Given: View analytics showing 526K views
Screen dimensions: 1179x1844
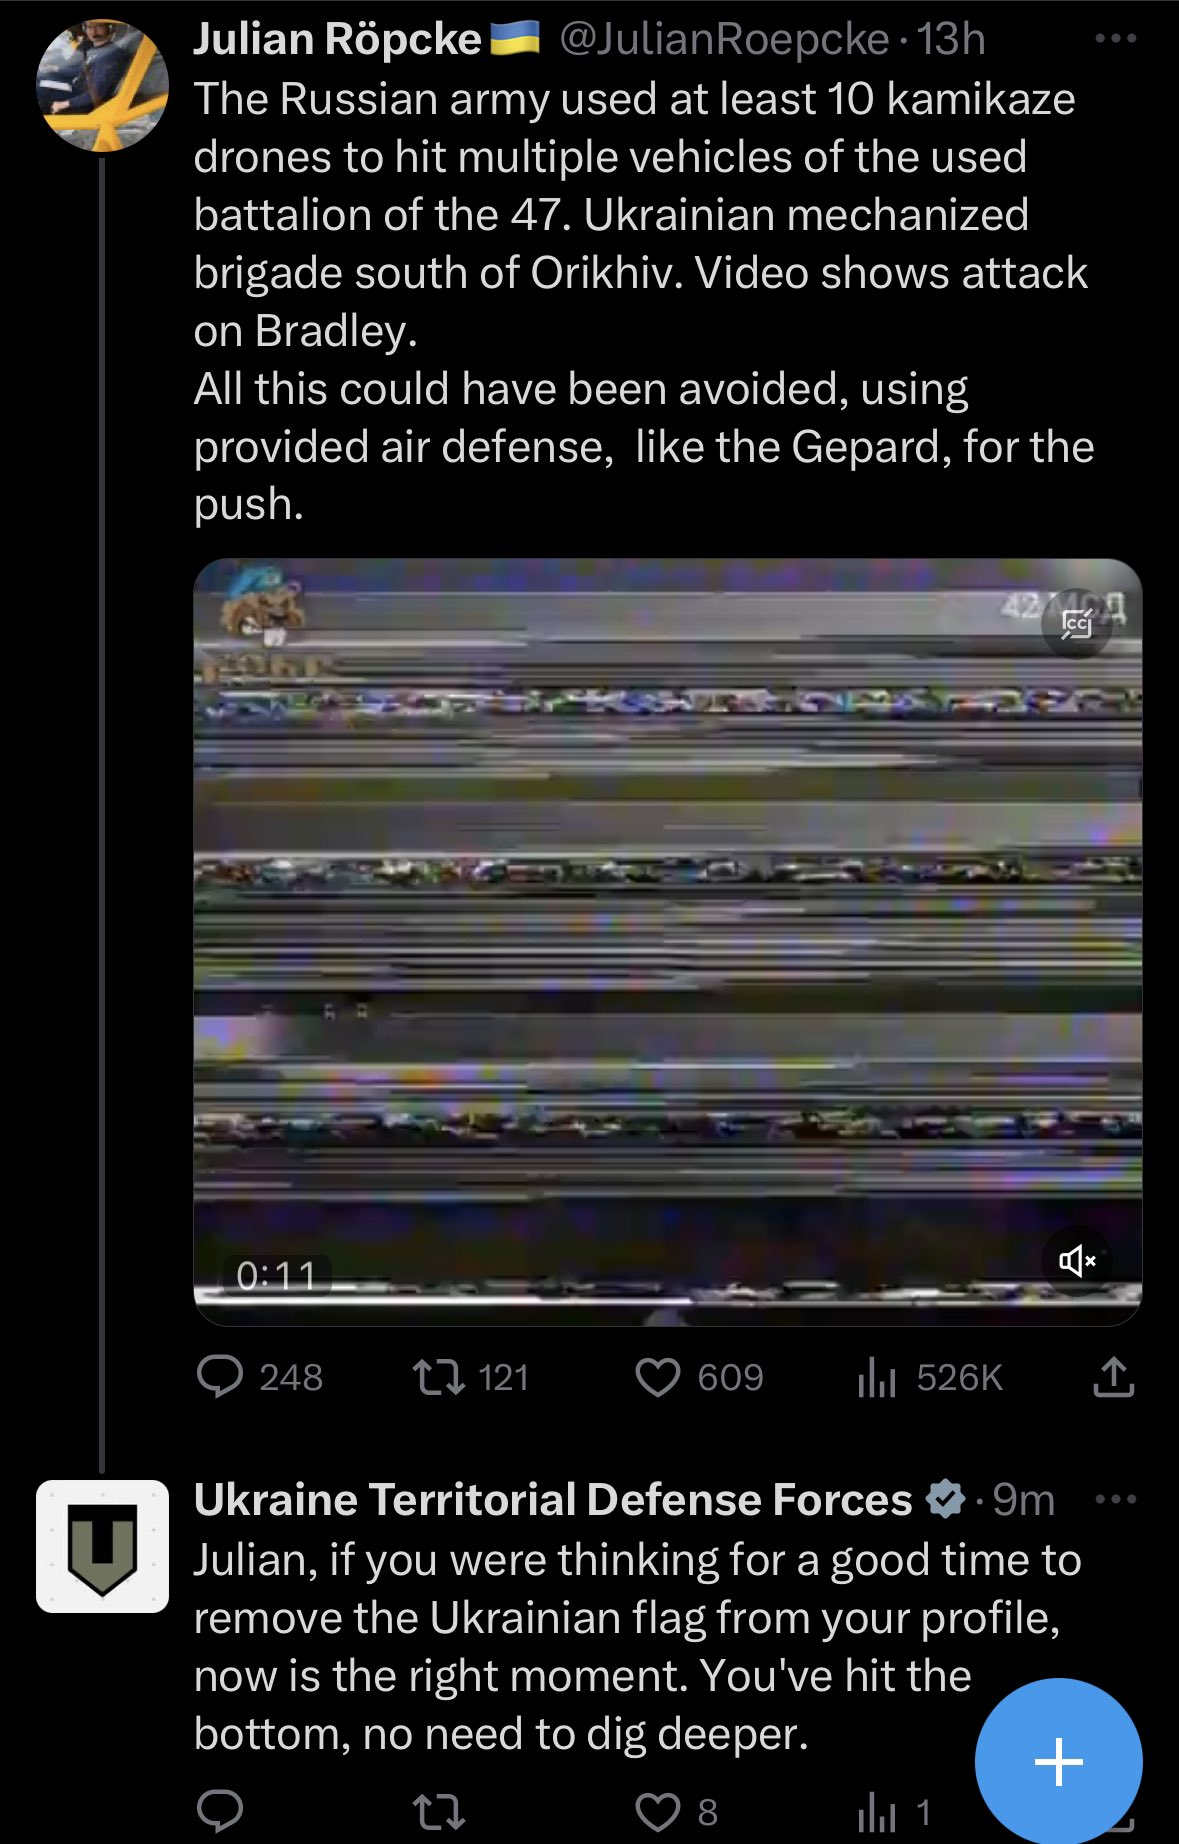Looking at the screenshot, I should [x=930, y=1377].
